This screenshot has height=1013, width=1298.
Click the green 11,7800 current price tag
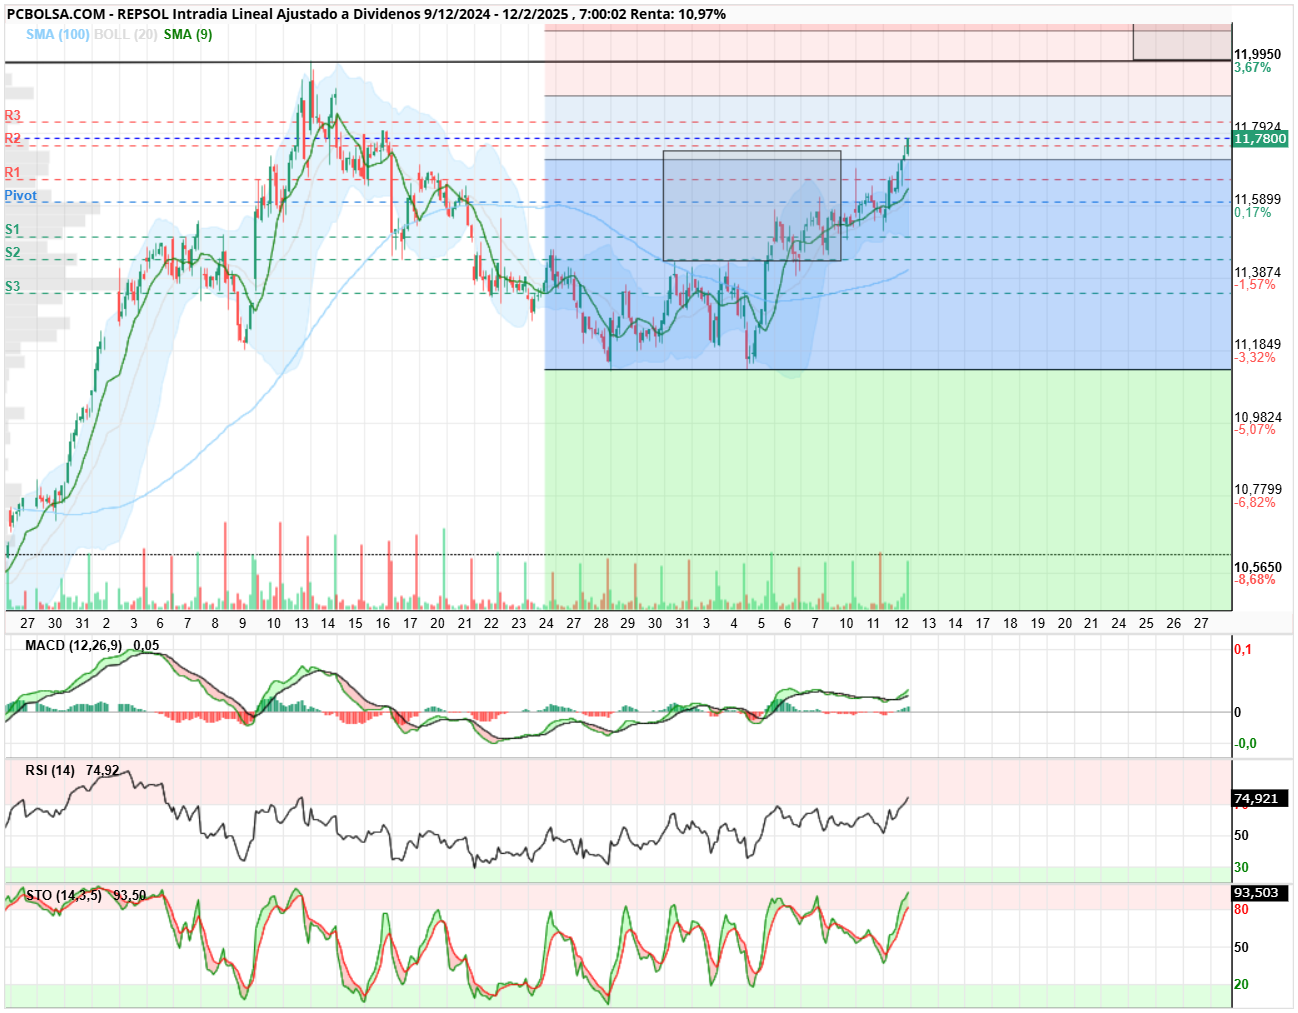1260,139
